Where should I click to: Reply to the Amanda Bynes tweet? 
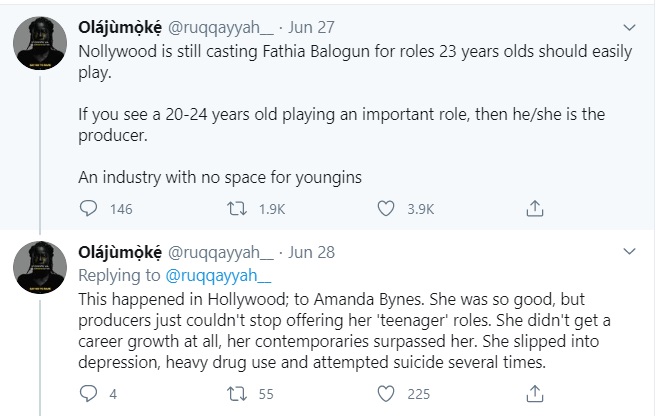click(x=88, y=394)
